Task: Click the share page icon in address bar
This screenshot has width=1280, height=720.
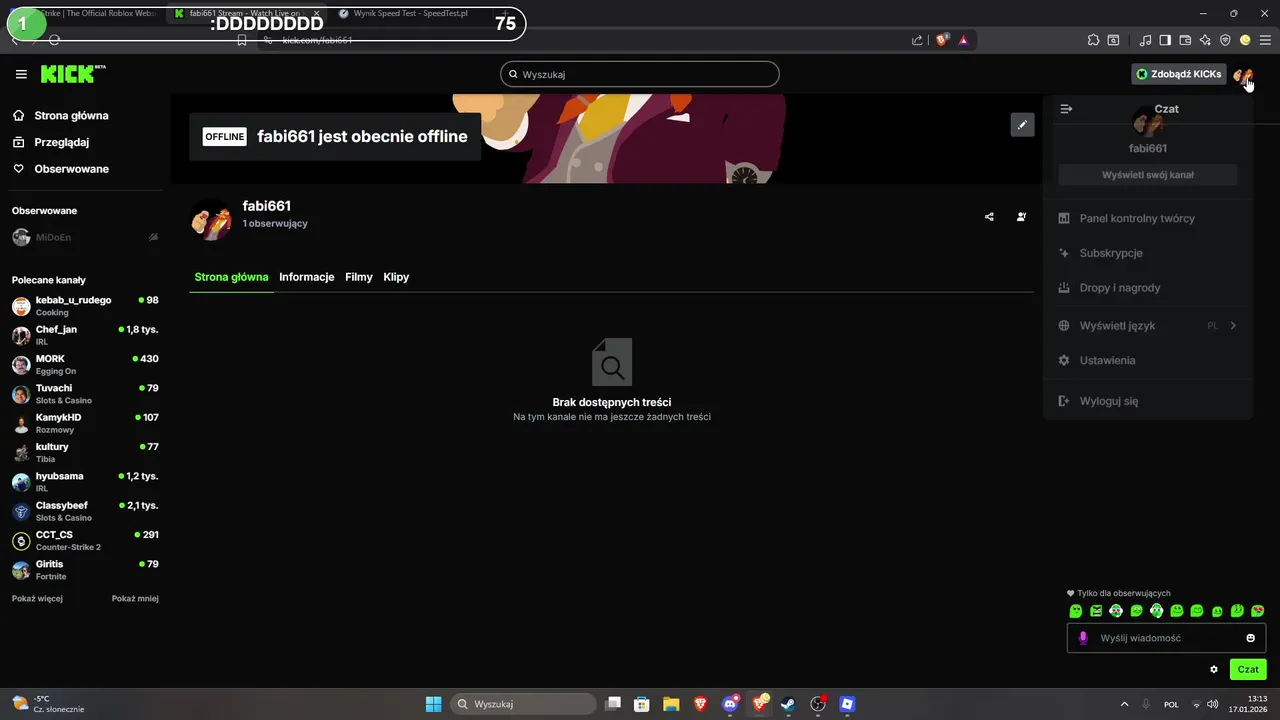Action: coord(917,40)
